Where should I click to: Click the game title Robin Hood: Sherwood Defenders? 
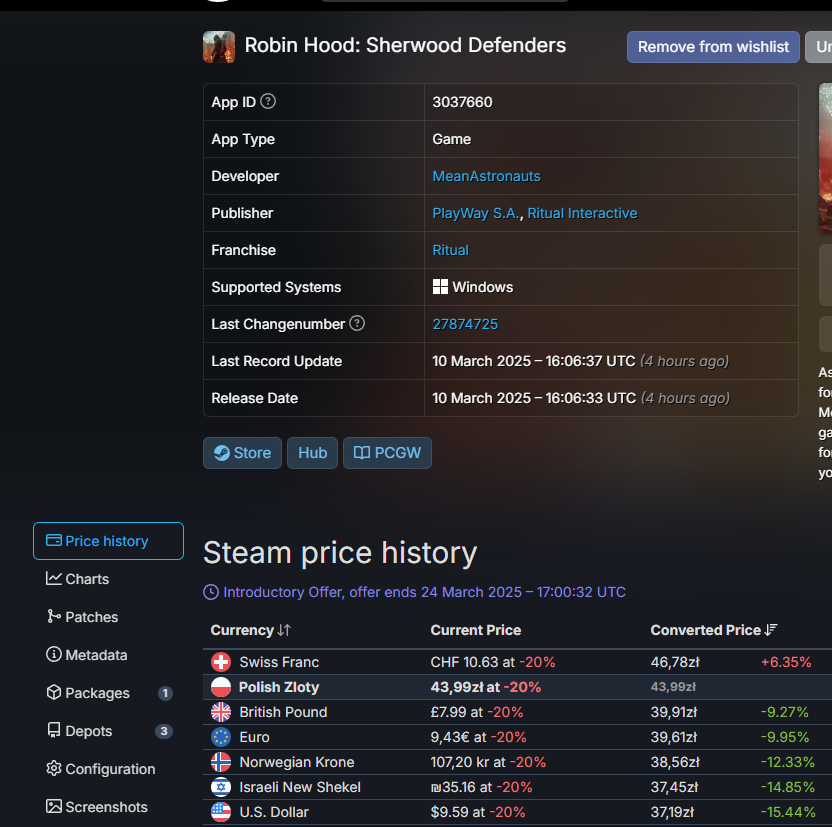[x=405, y=46]
